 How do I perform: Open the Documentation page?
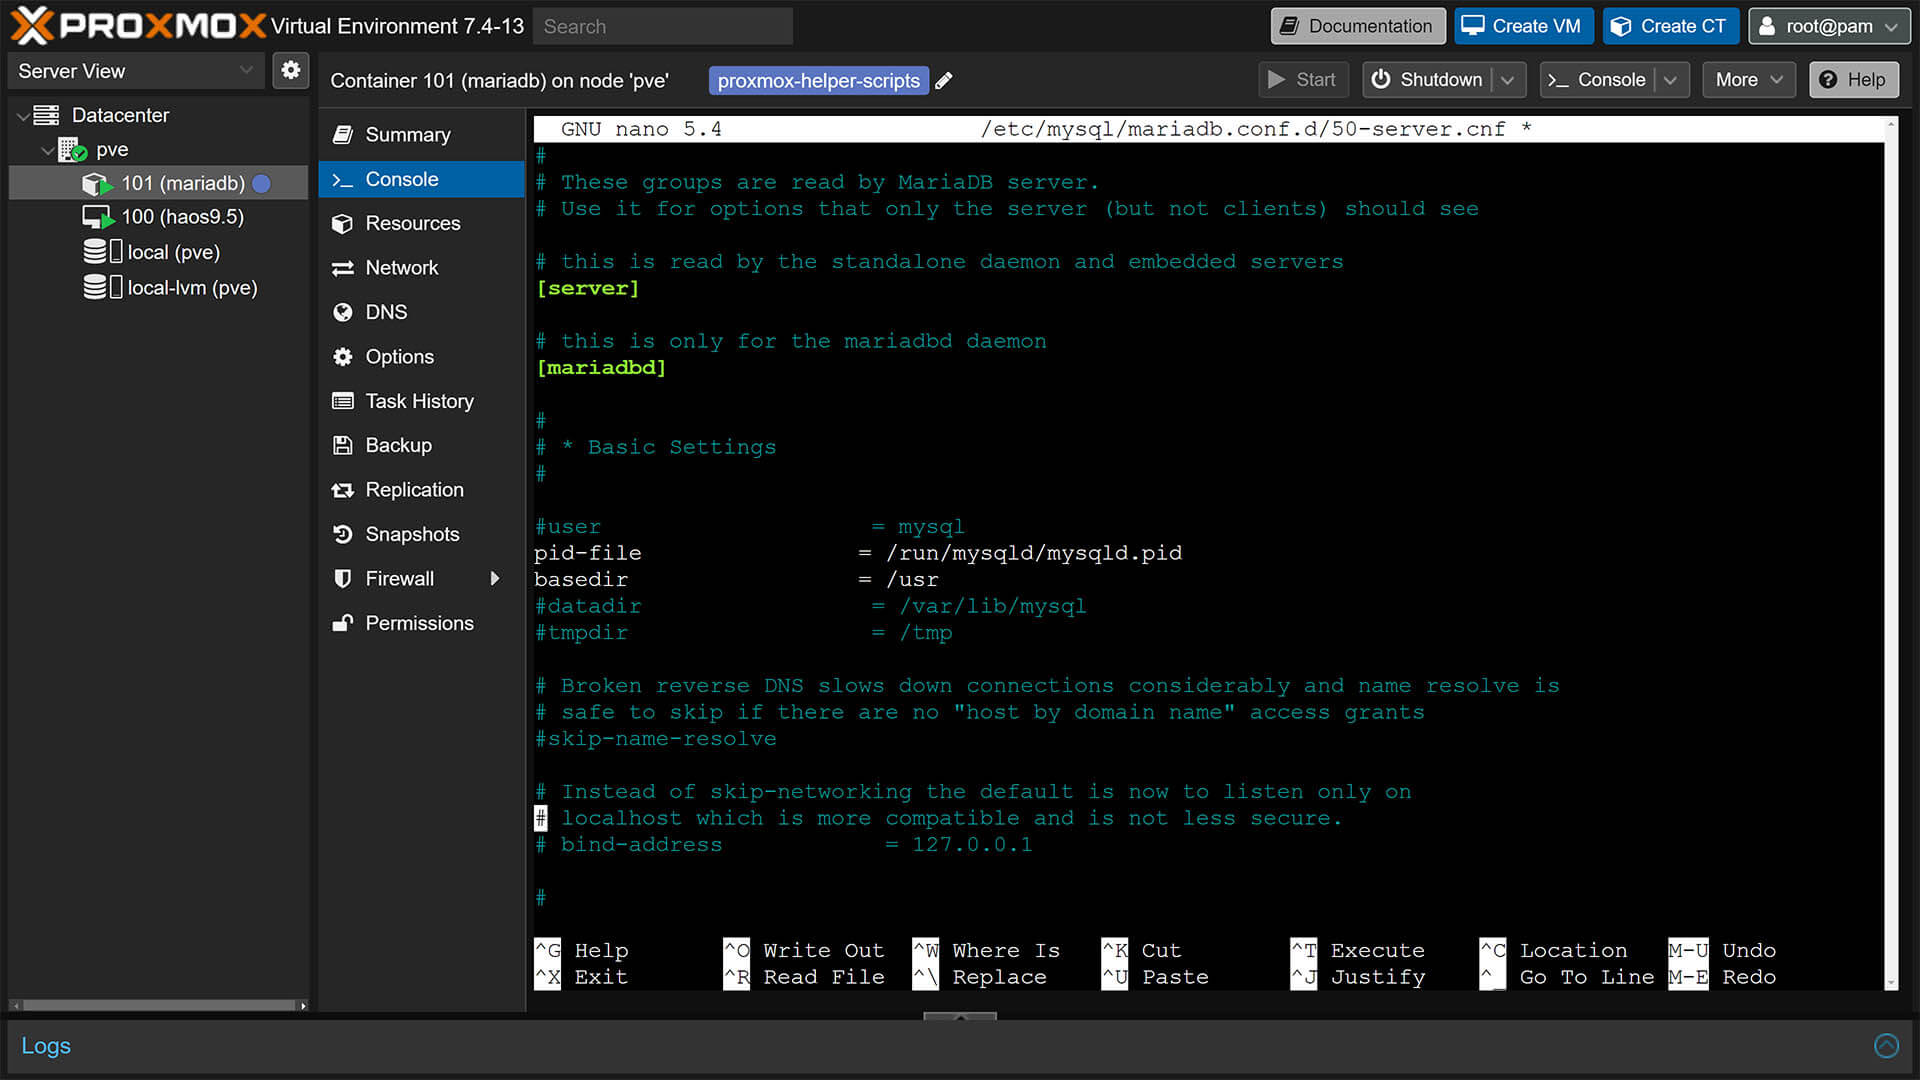tap(1357, 26)
